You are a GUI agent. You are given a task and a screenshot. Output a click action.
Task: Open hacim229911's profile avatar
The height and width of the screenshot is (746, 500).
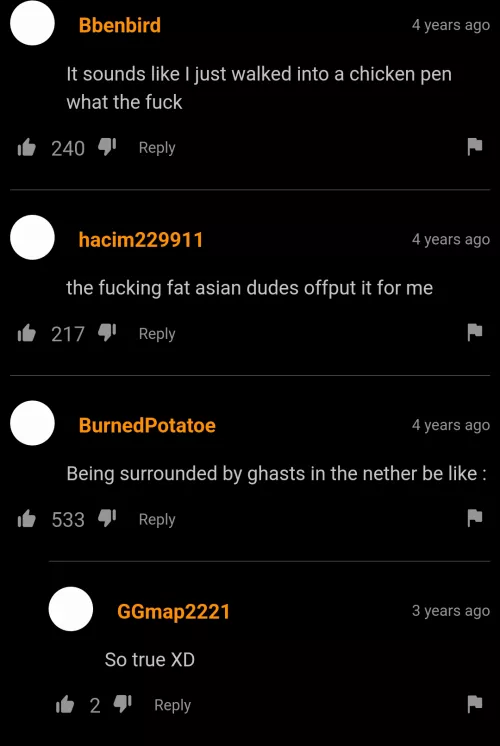(x=32, y=237)
